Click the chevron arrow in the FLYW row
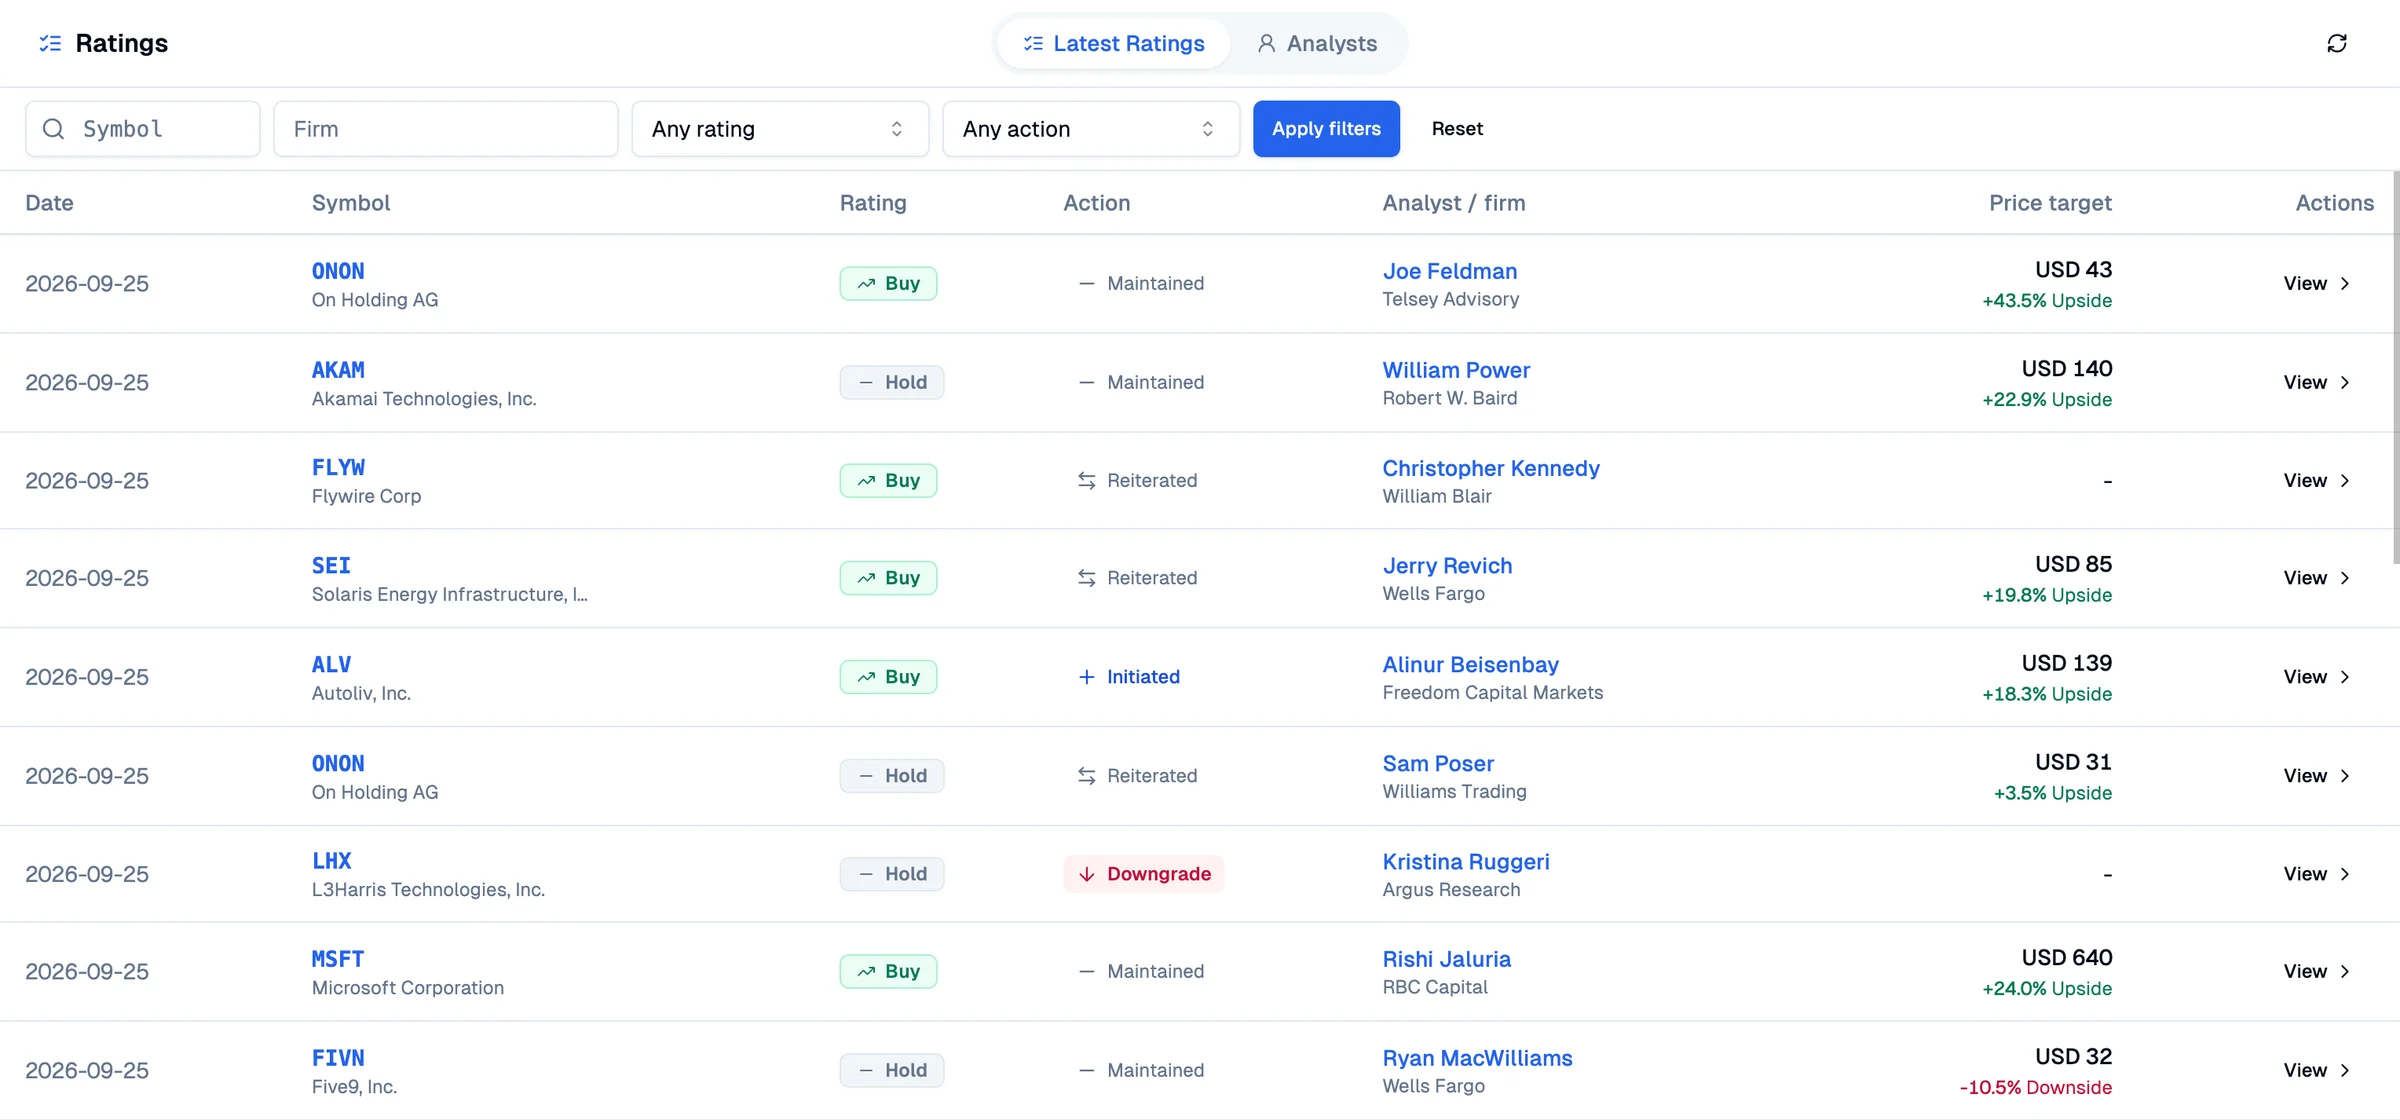The height and width of the screenshot is (1120, 2400). 2345,481
